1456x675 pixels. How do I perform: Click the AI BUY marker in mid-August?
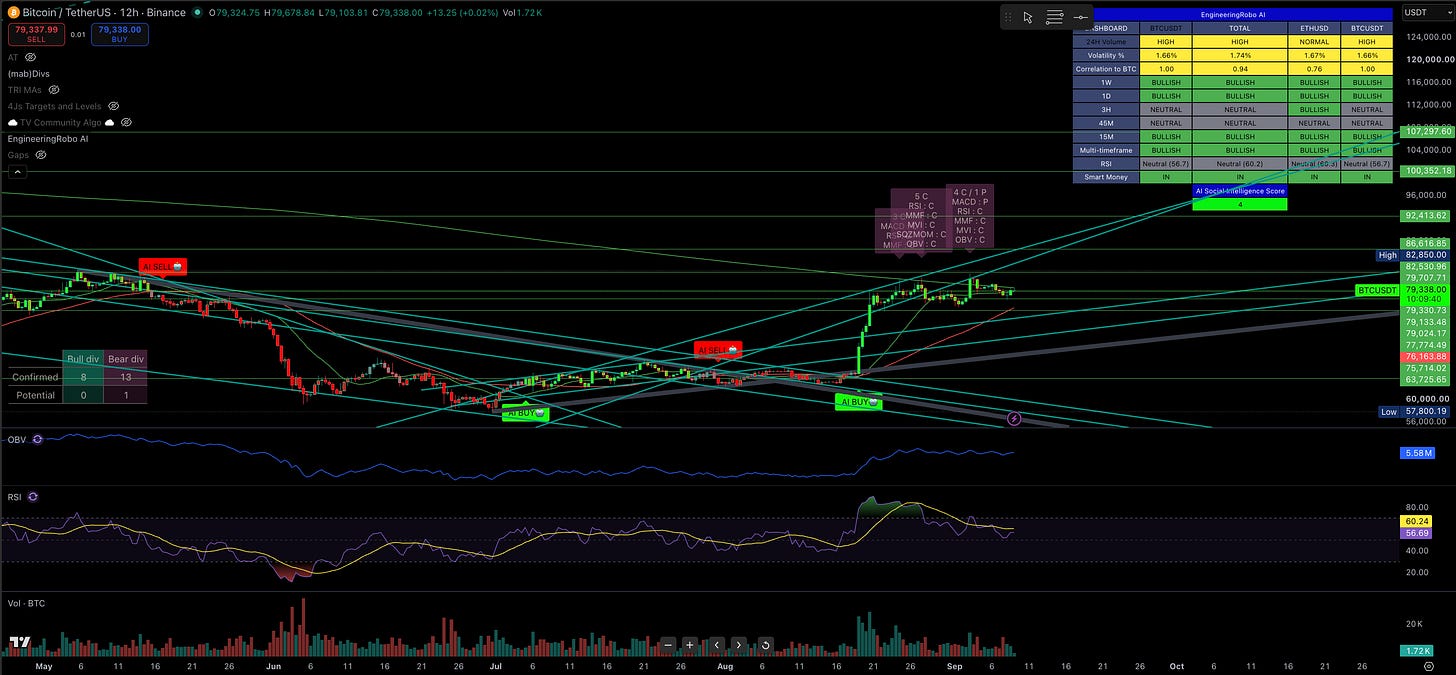[859, 402]
